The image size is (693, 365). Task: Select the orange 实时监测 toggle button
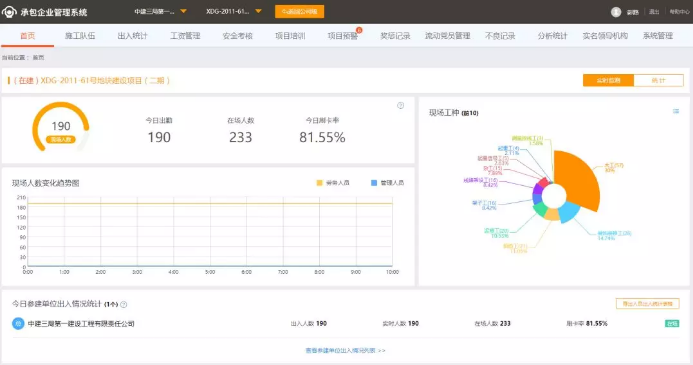point(609,80)
